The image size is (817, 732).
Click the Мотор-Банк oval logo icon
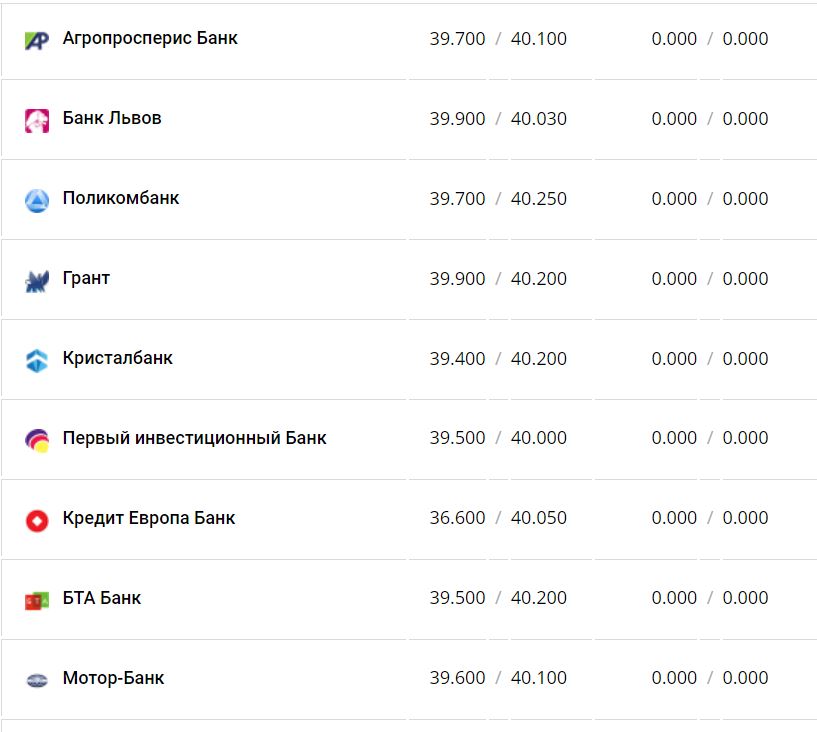[37, 679]
